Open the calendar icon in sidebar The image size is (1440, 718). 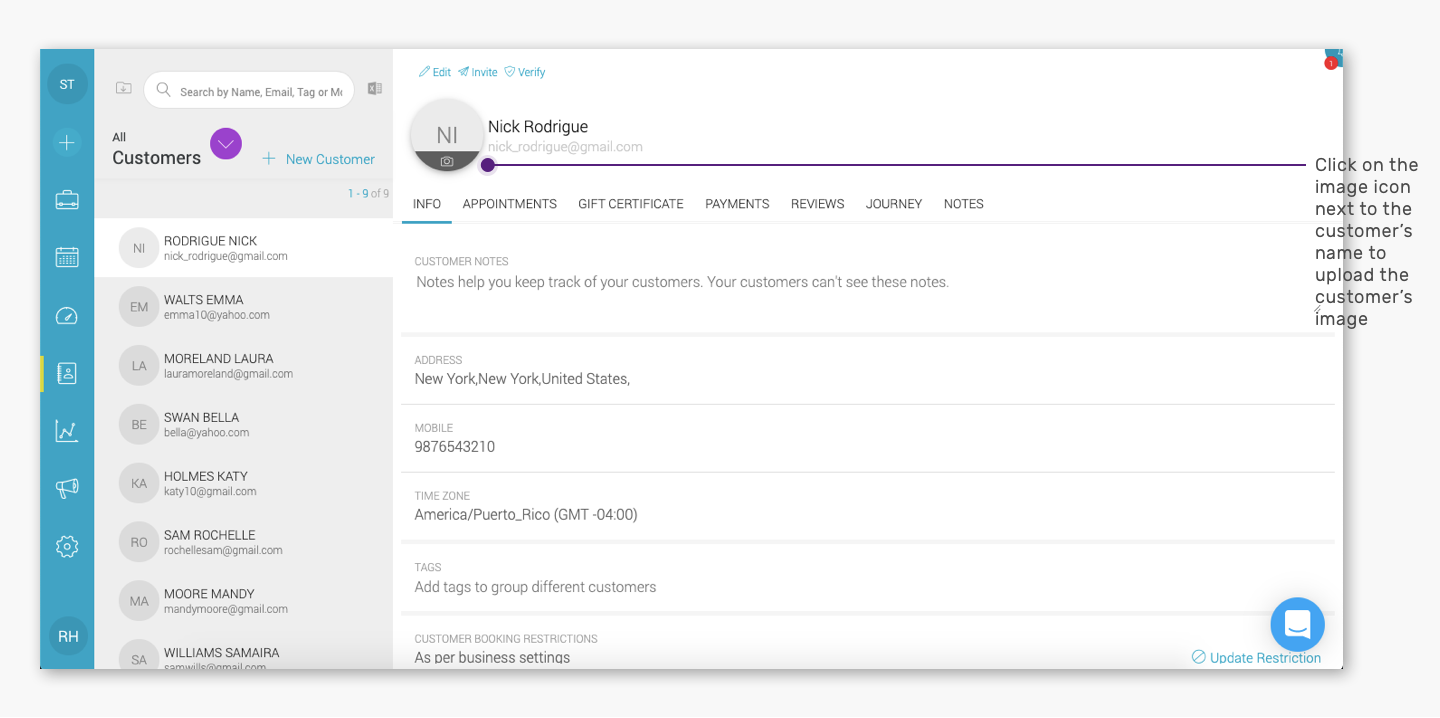pos(67,257)
